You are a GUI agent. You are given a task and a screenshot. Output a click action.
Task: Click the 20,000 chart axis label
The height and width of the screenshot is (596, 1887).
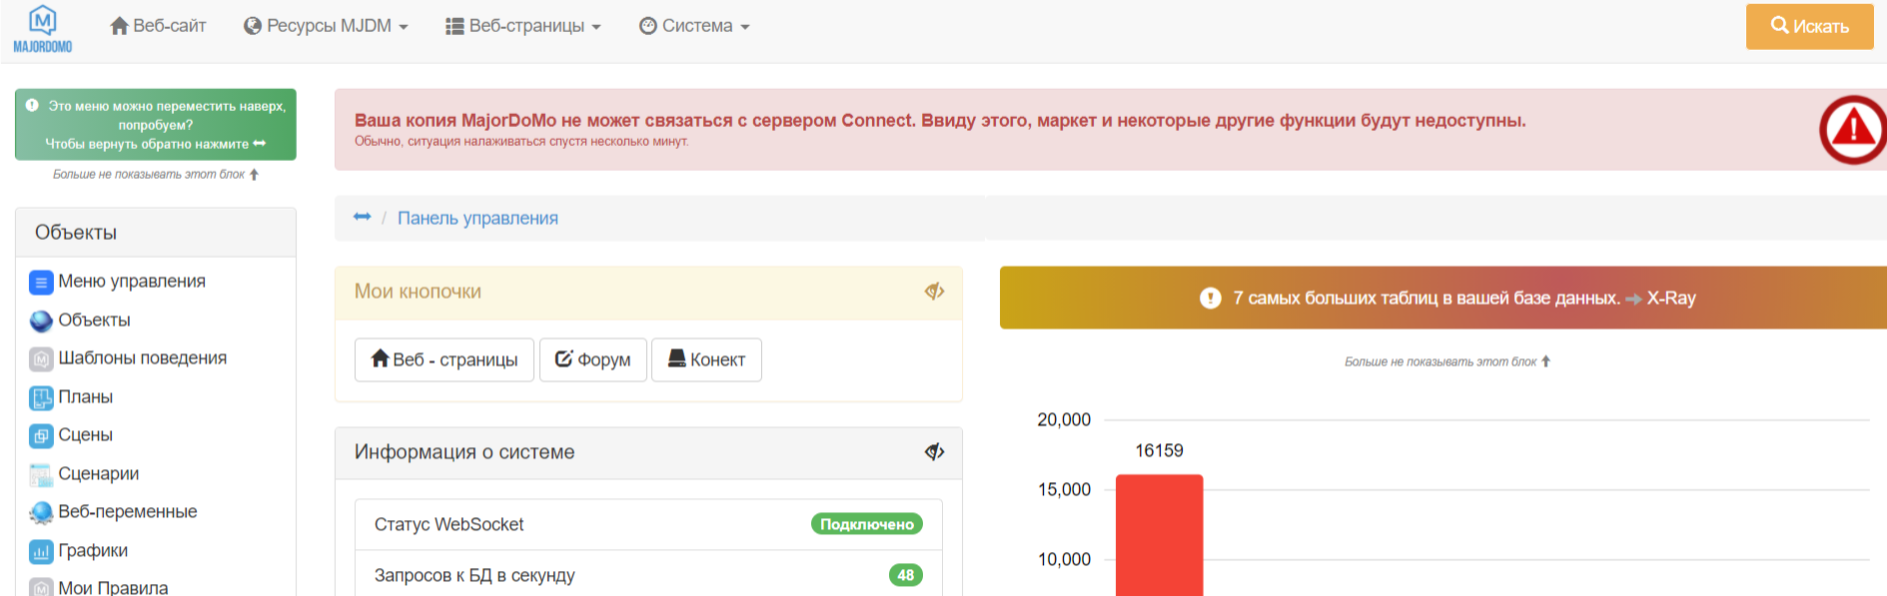[1063, 420]
